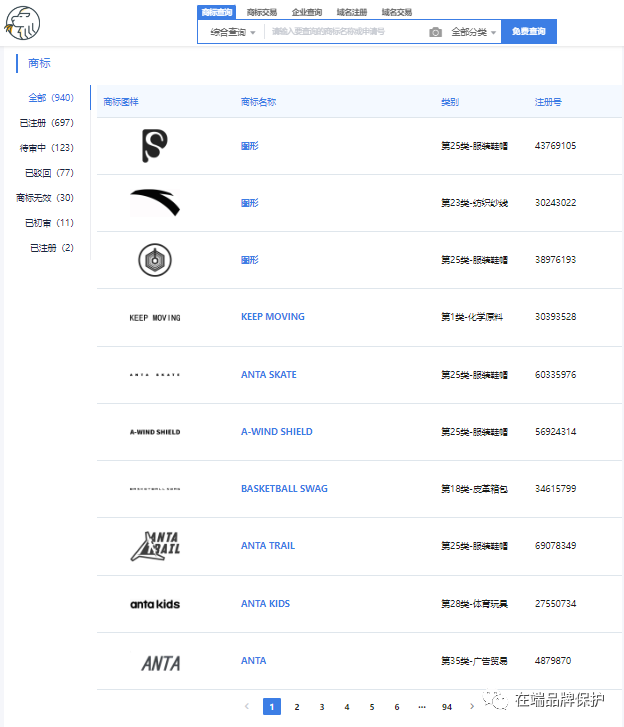The image size is (624, 727).
Task: Click the 商标名称 column header
Action: 258,102
